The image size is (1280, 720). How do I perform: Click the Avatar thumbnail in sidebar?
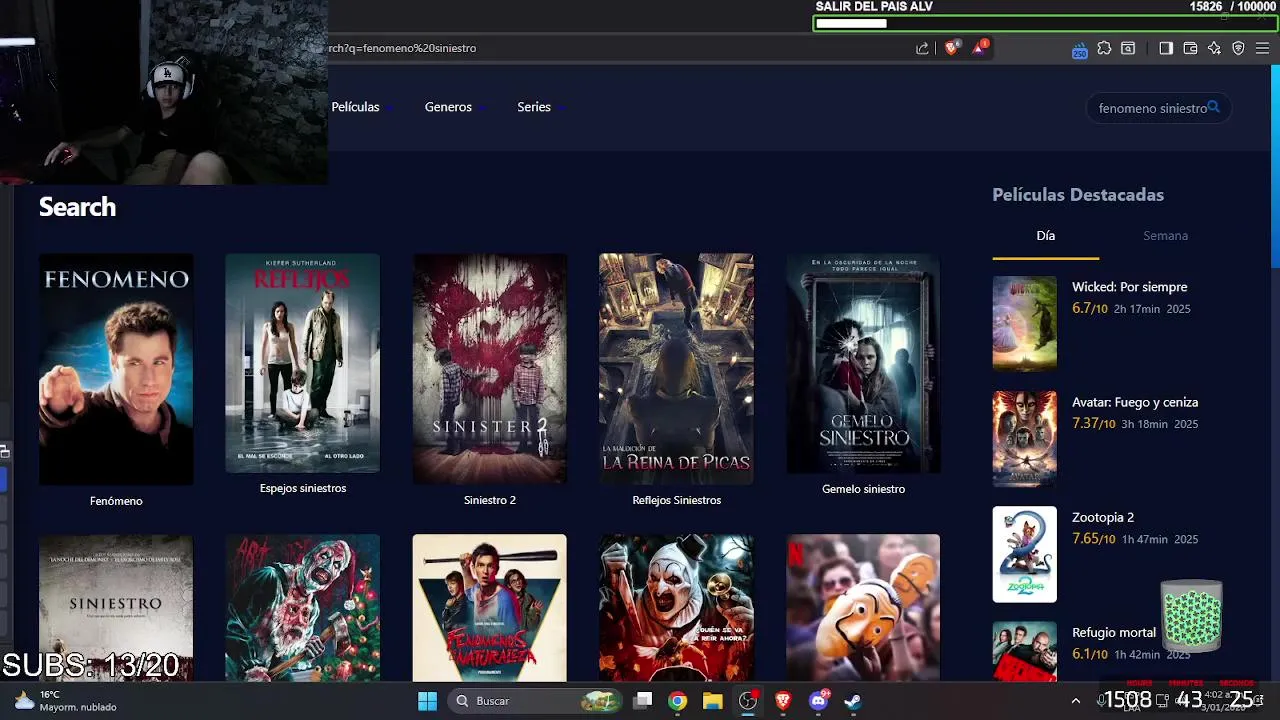click(x=1024, y=438)
